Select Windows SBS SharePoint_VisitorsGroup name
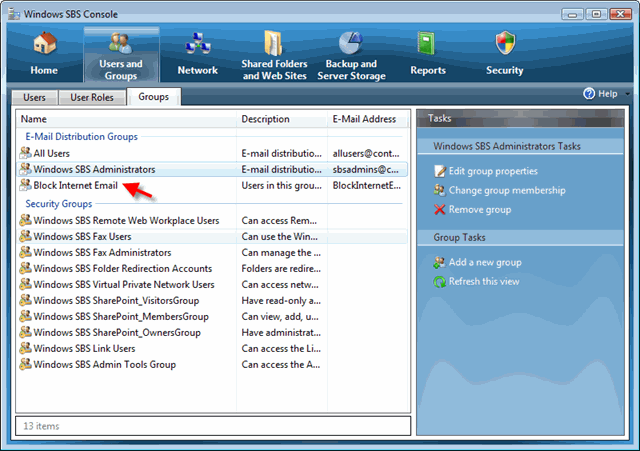Viewport: 640px width, 451px height. point(116,300)
